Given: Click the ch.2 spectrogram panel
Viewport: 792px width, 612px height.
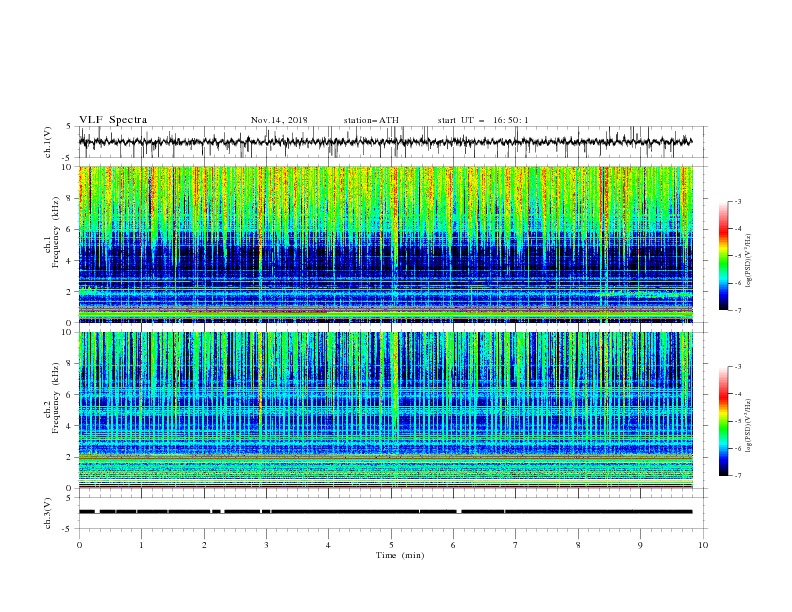Looking at the screenshot, I should pyautogui.click(x=386, y=410).
